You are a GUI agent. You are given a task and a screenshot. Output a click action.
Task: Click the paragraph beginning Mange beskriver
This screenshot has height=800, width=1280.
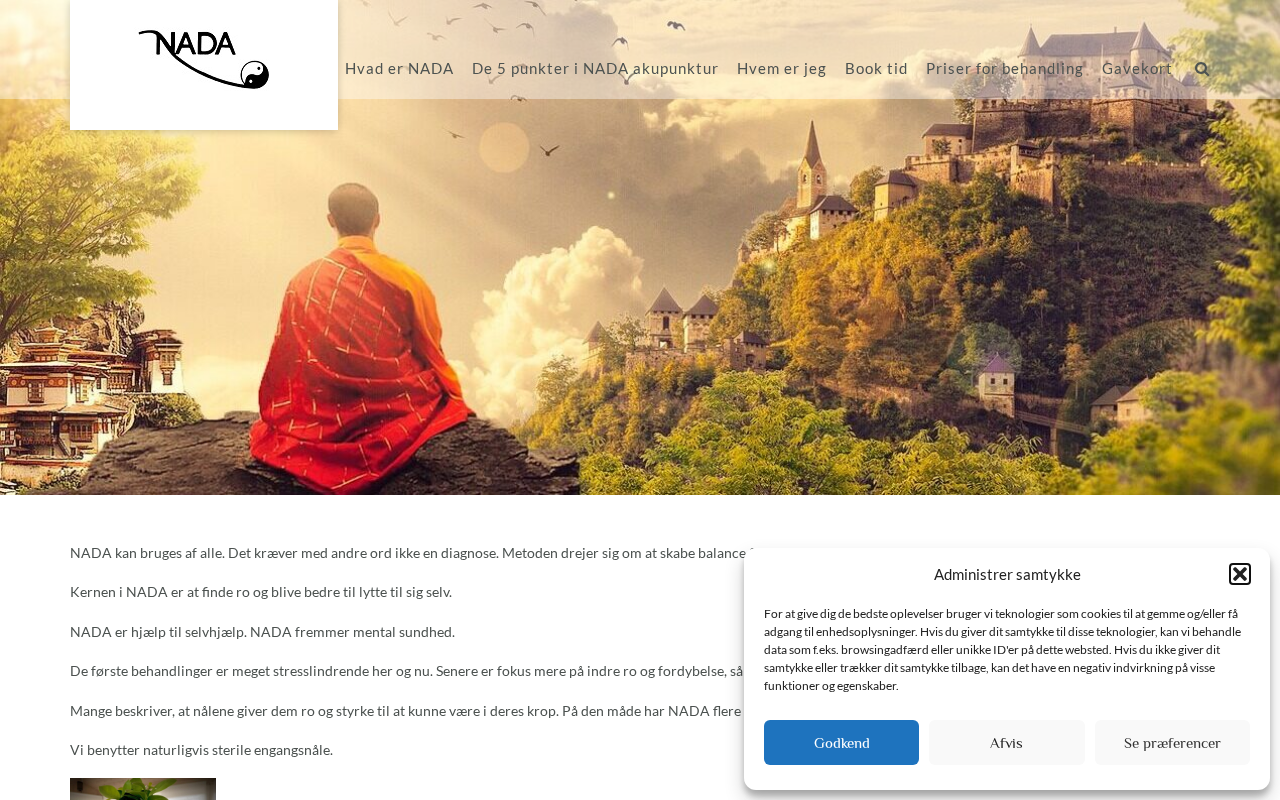coord(406,711)
